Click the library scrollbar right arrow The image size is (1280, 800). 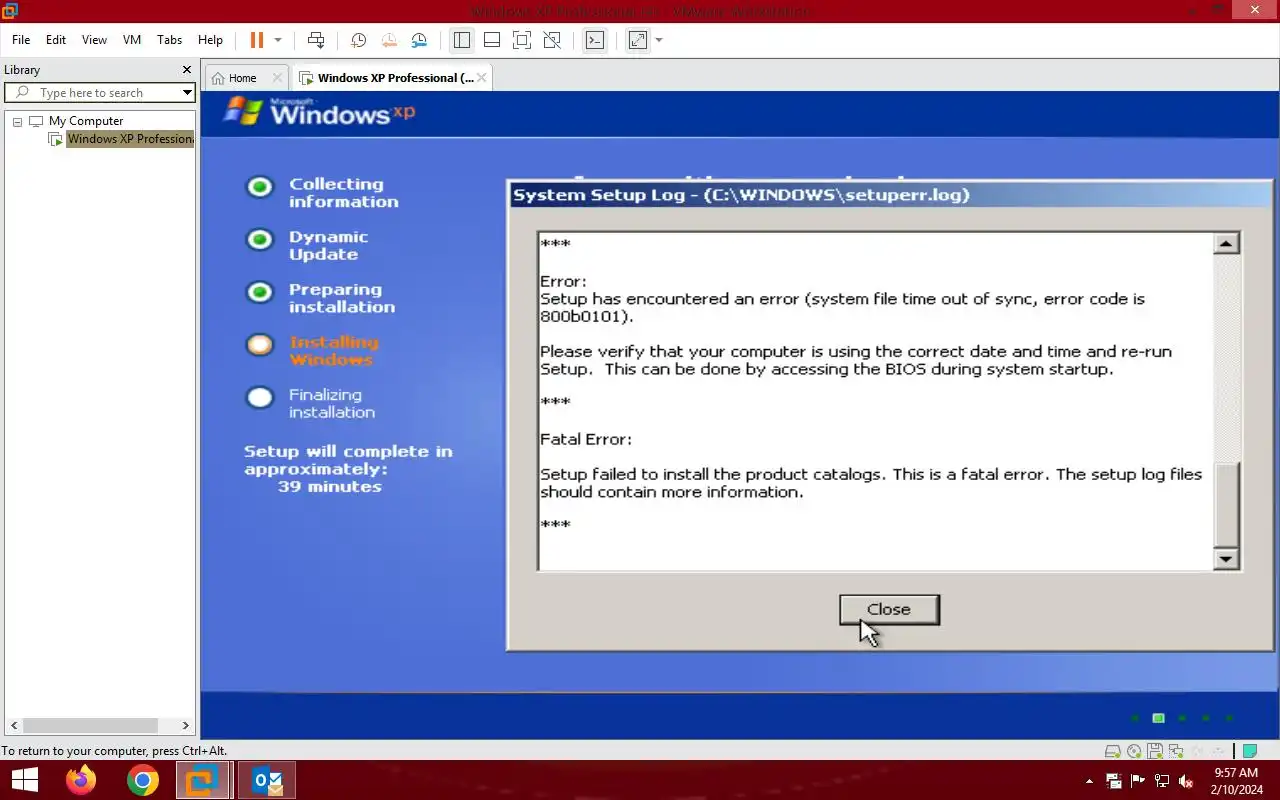pyautogui.click(x=185, y=726)
